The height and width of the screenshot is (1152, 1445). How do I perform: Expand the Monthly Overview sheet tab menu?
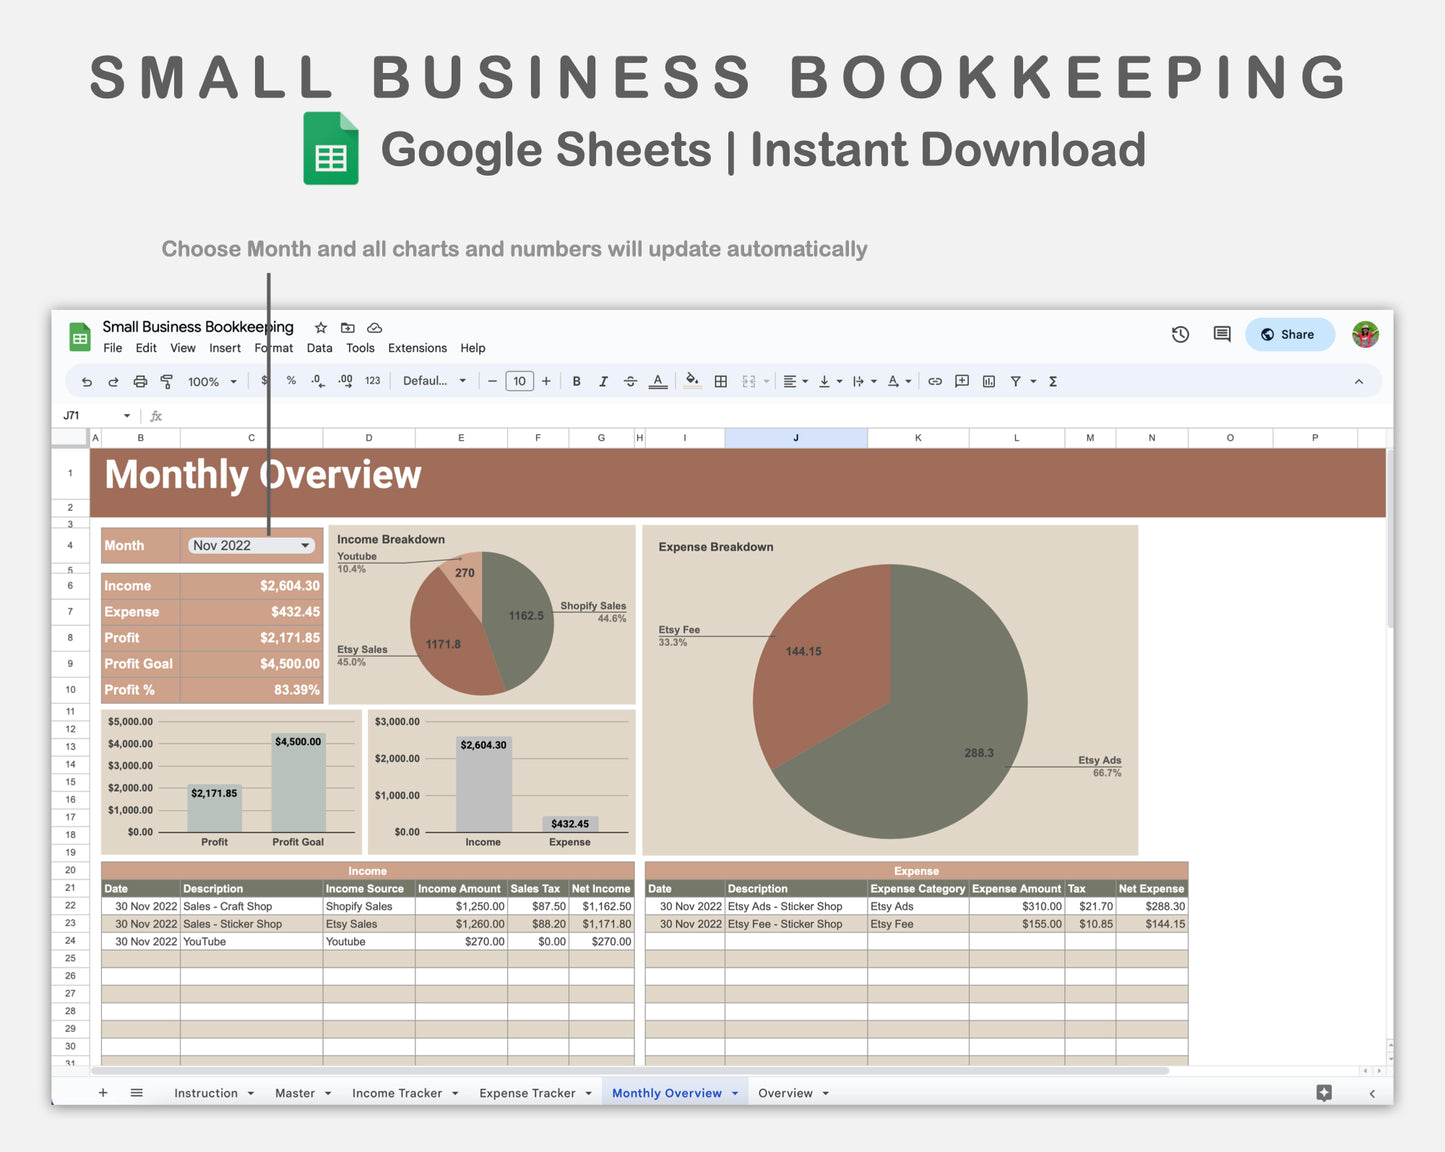(x=734, y=1092)
